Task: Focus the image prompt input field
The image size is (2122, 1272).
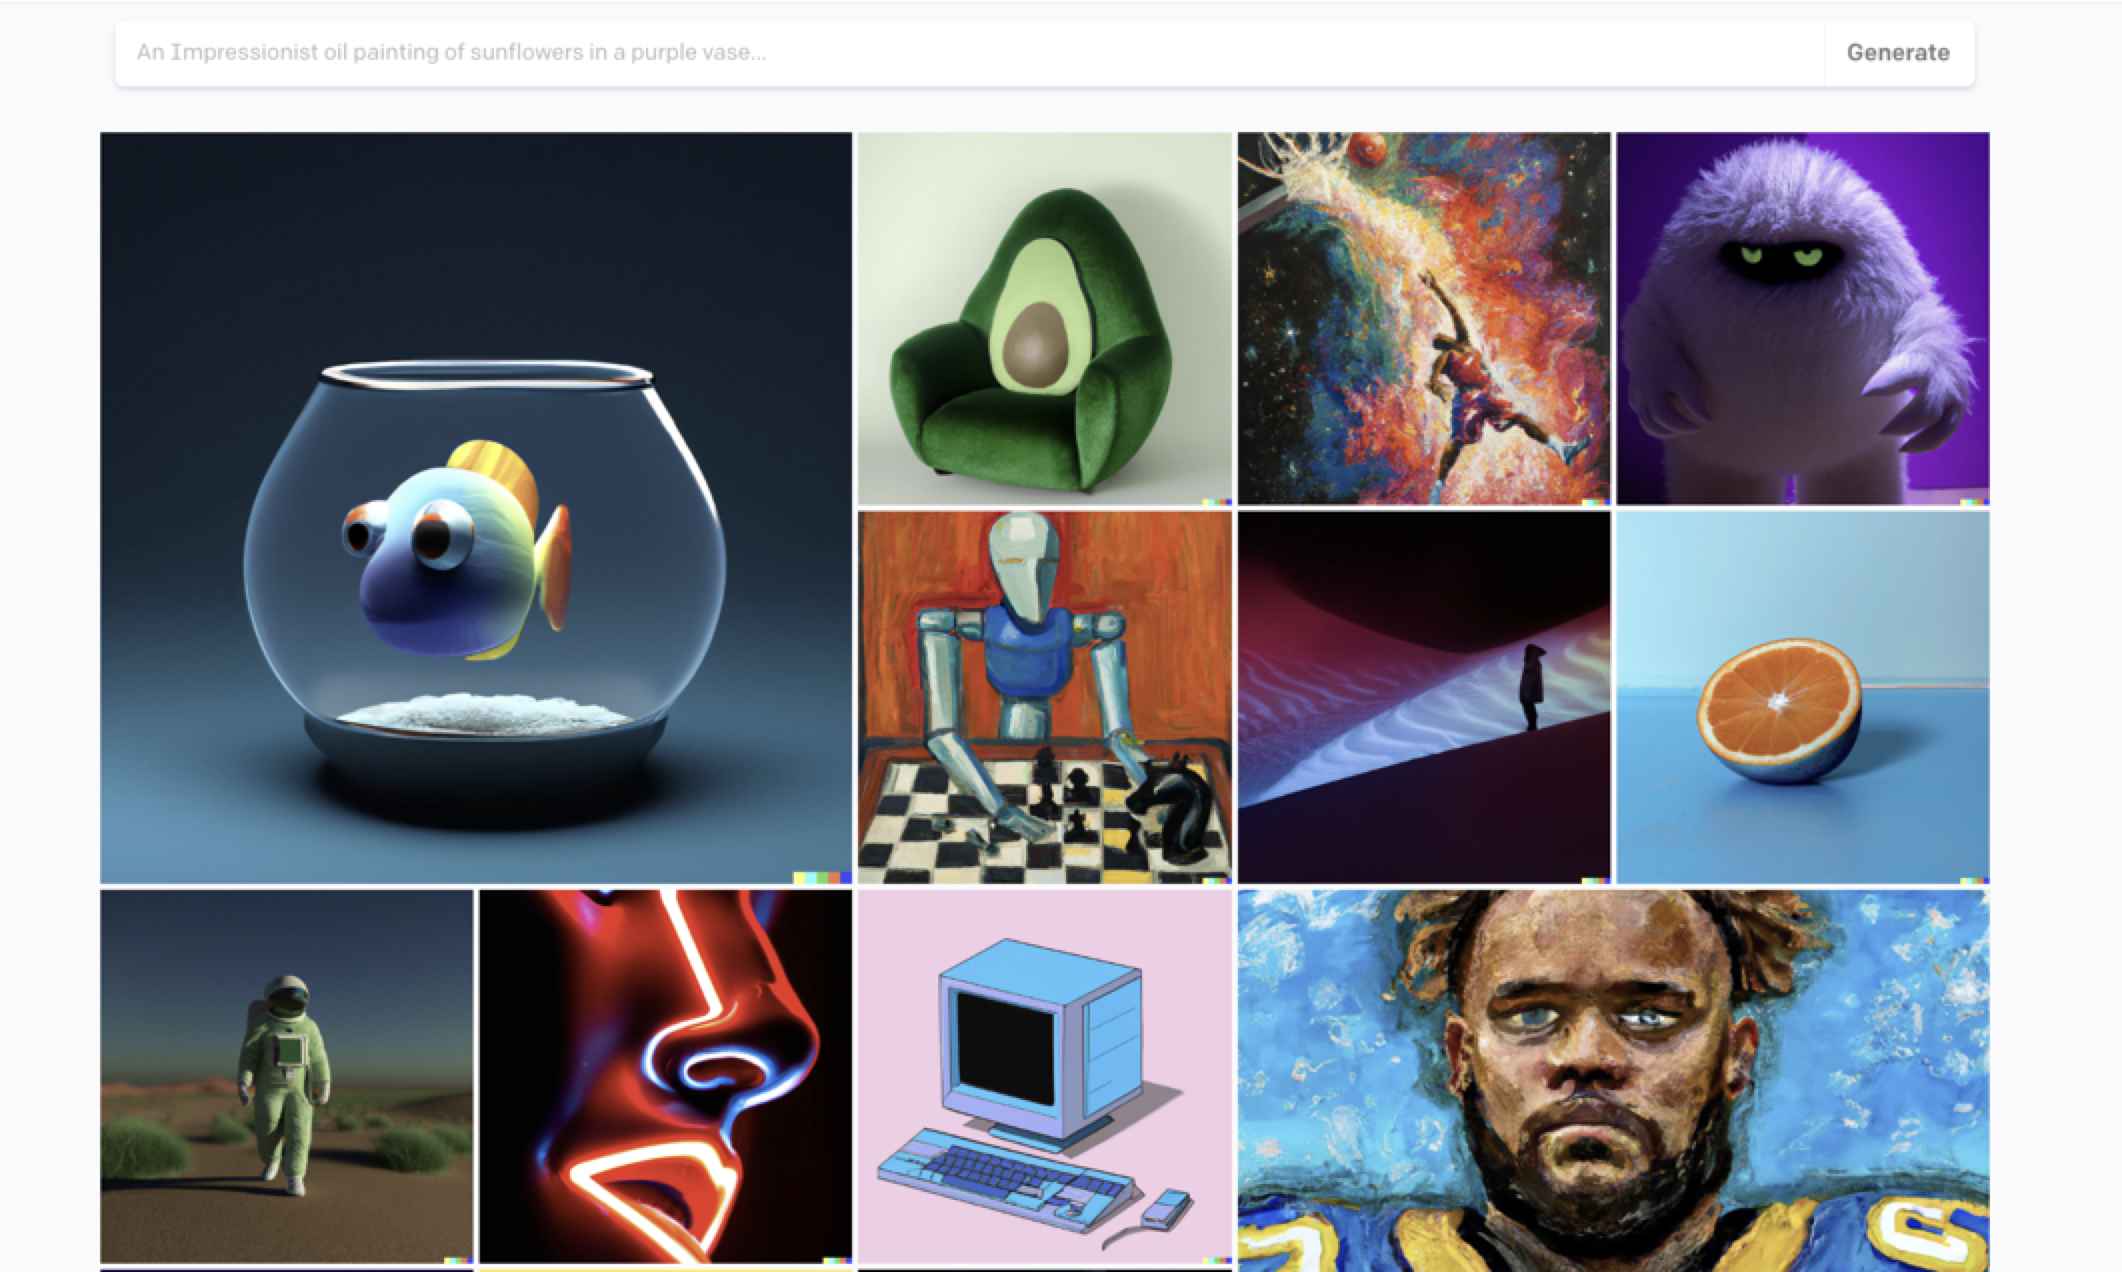Action: [970, 52]
